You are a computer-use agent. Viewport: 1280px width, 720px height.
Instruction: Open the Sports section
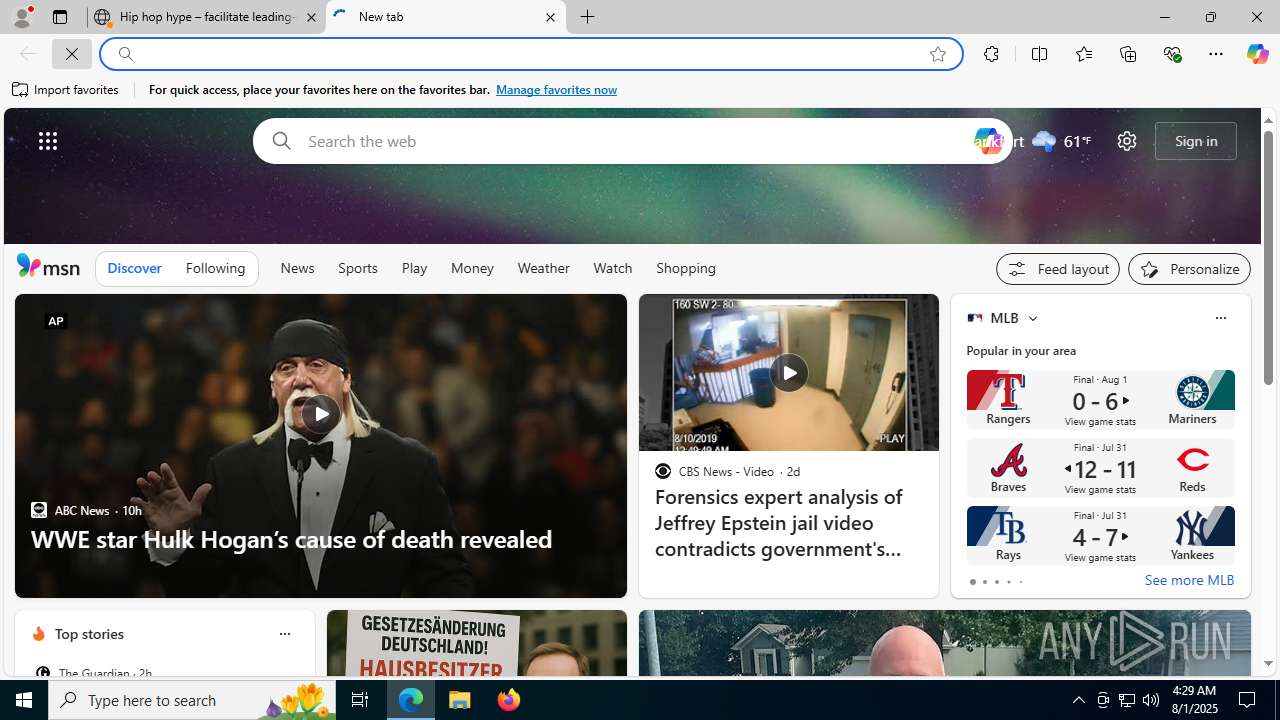coord(357,268)
